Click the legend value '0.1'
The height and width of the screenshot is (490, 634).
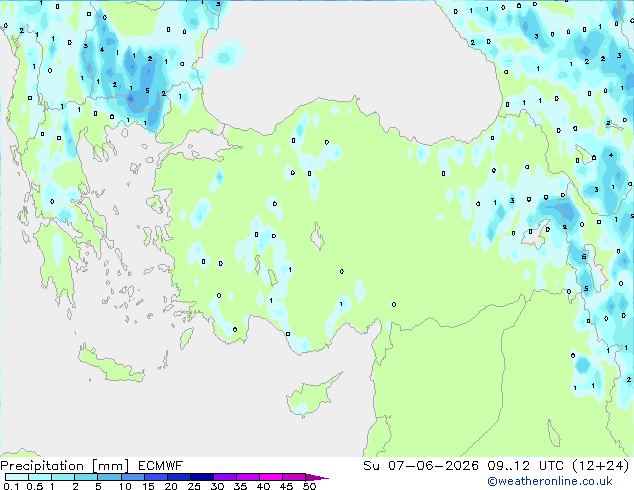tap(11, 486)
